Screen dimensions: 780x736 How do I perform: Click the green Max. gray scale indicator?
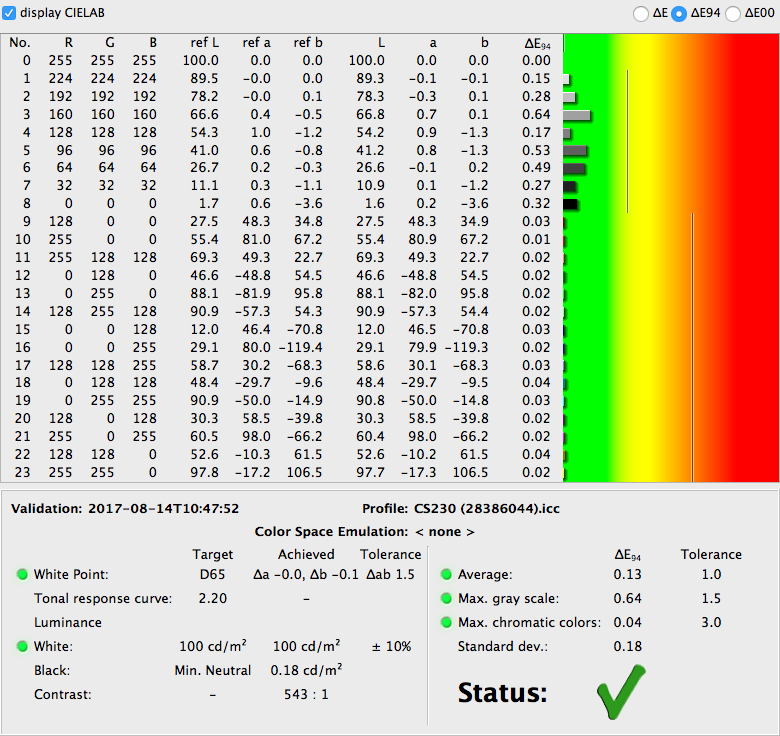point(446,598)
